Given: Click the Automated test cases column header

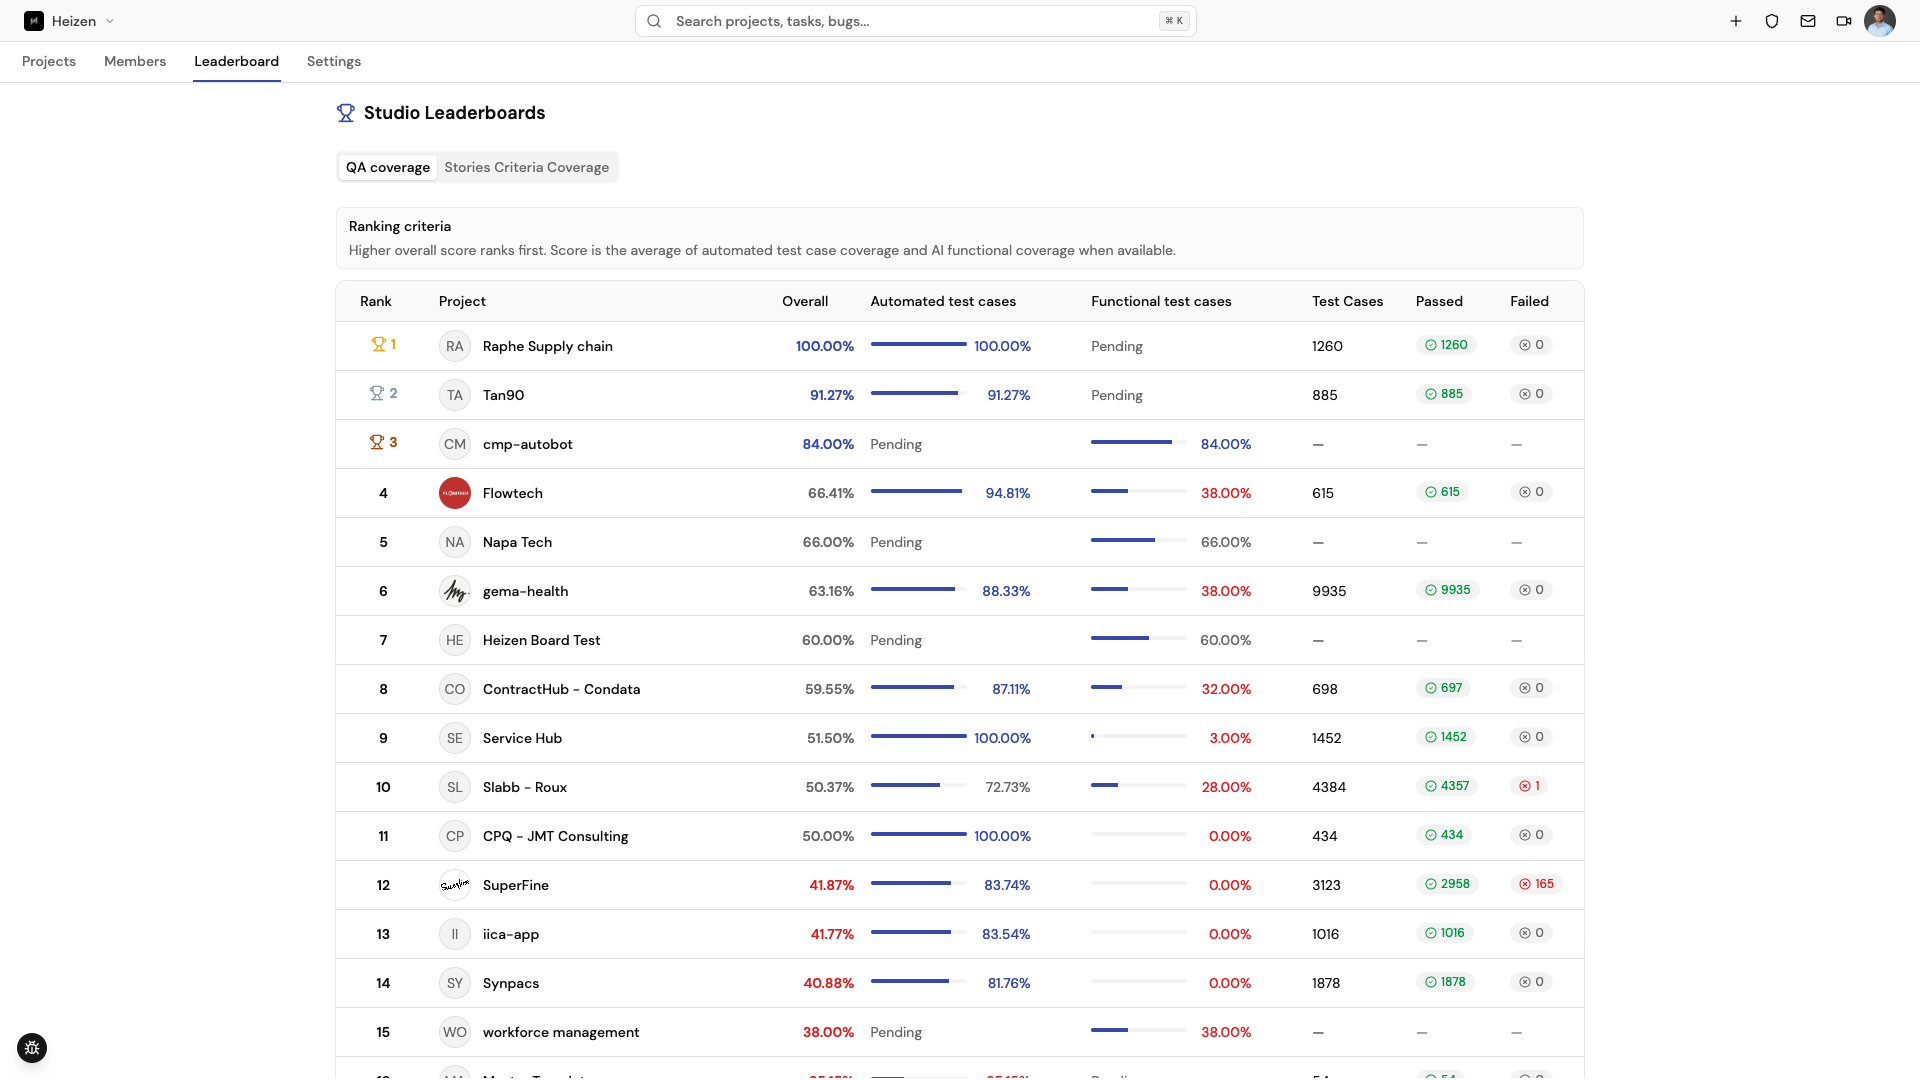Looking at the screenshot, I should 943,301.
